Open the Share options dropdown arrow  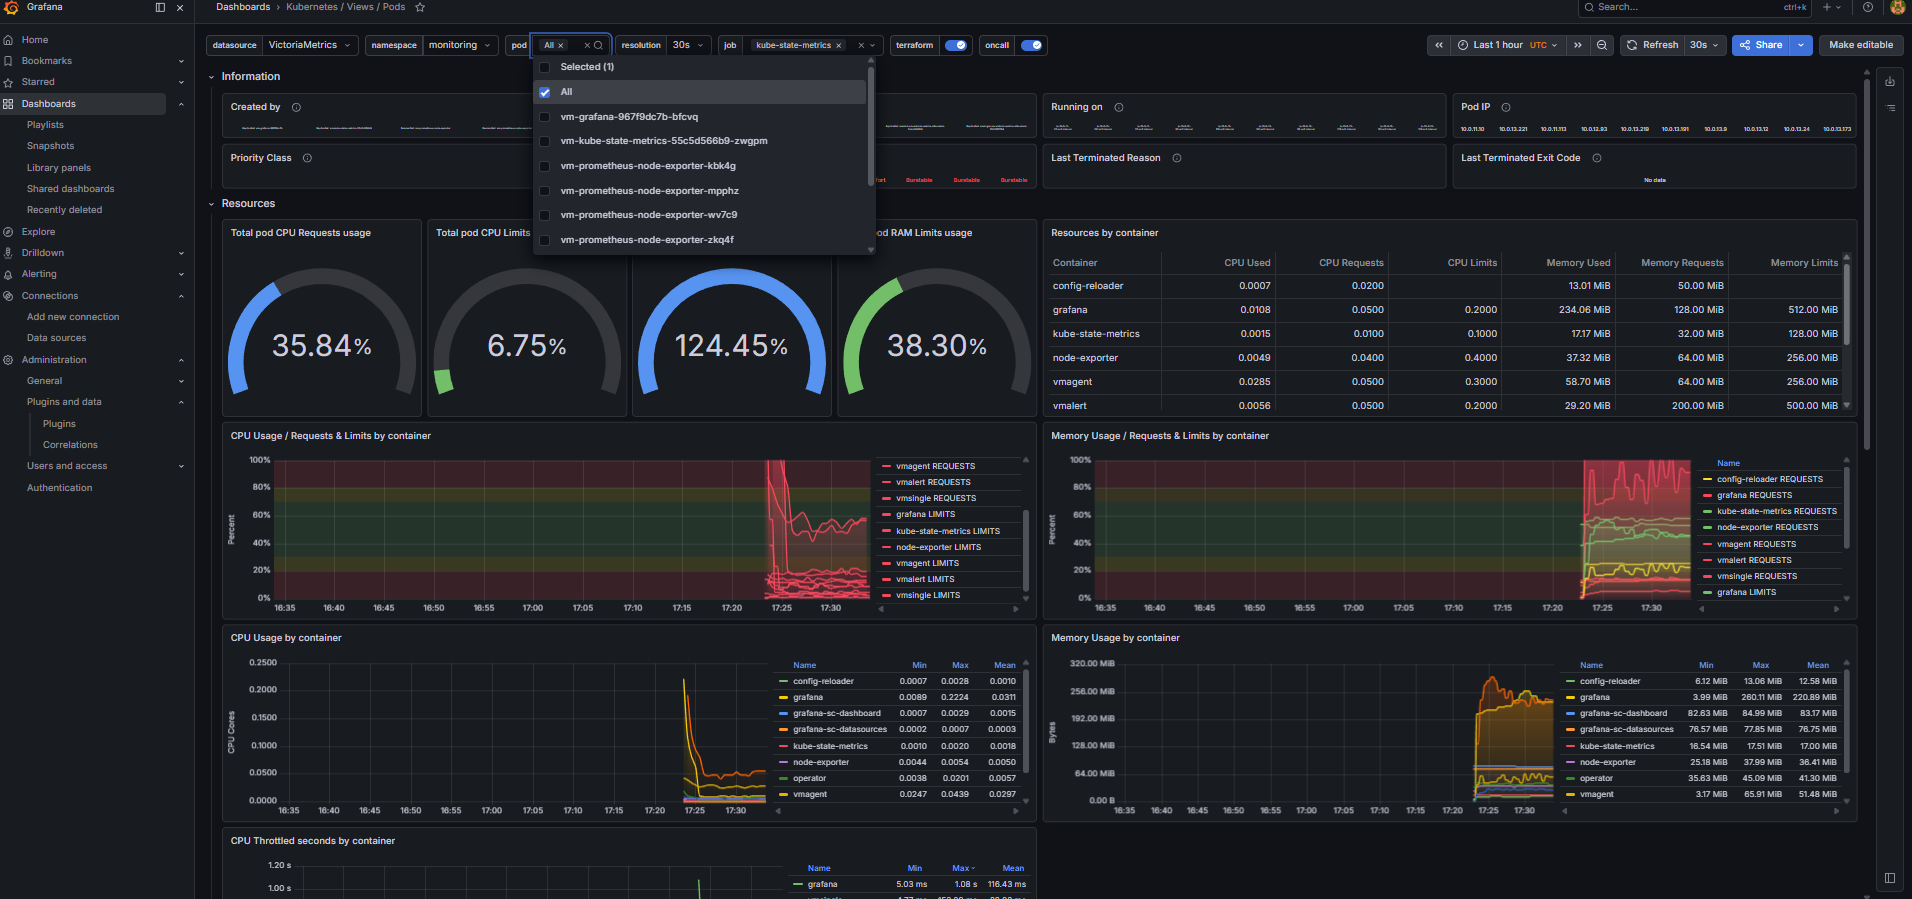click(1801, 45)
